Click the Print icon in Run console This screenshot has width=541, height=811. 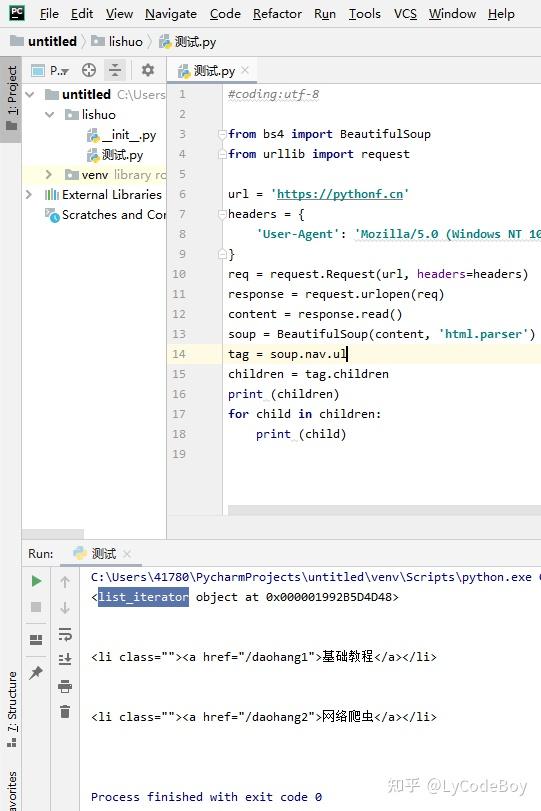[65, 686]
